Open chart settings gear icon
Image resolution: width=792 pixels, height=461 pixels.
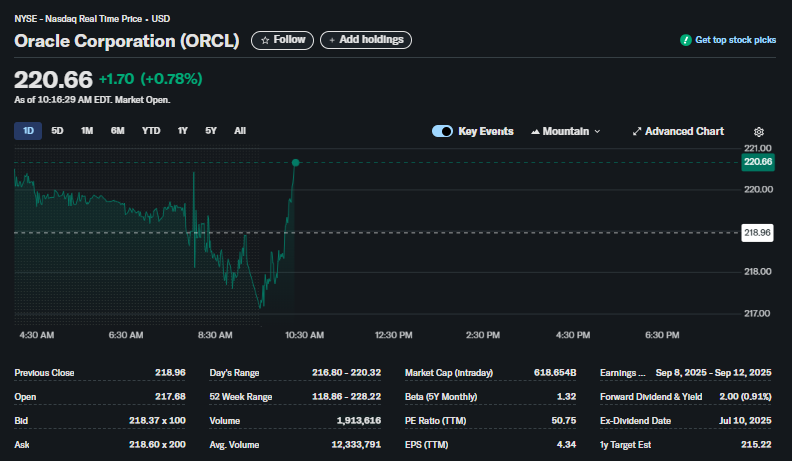click(759, 132)
